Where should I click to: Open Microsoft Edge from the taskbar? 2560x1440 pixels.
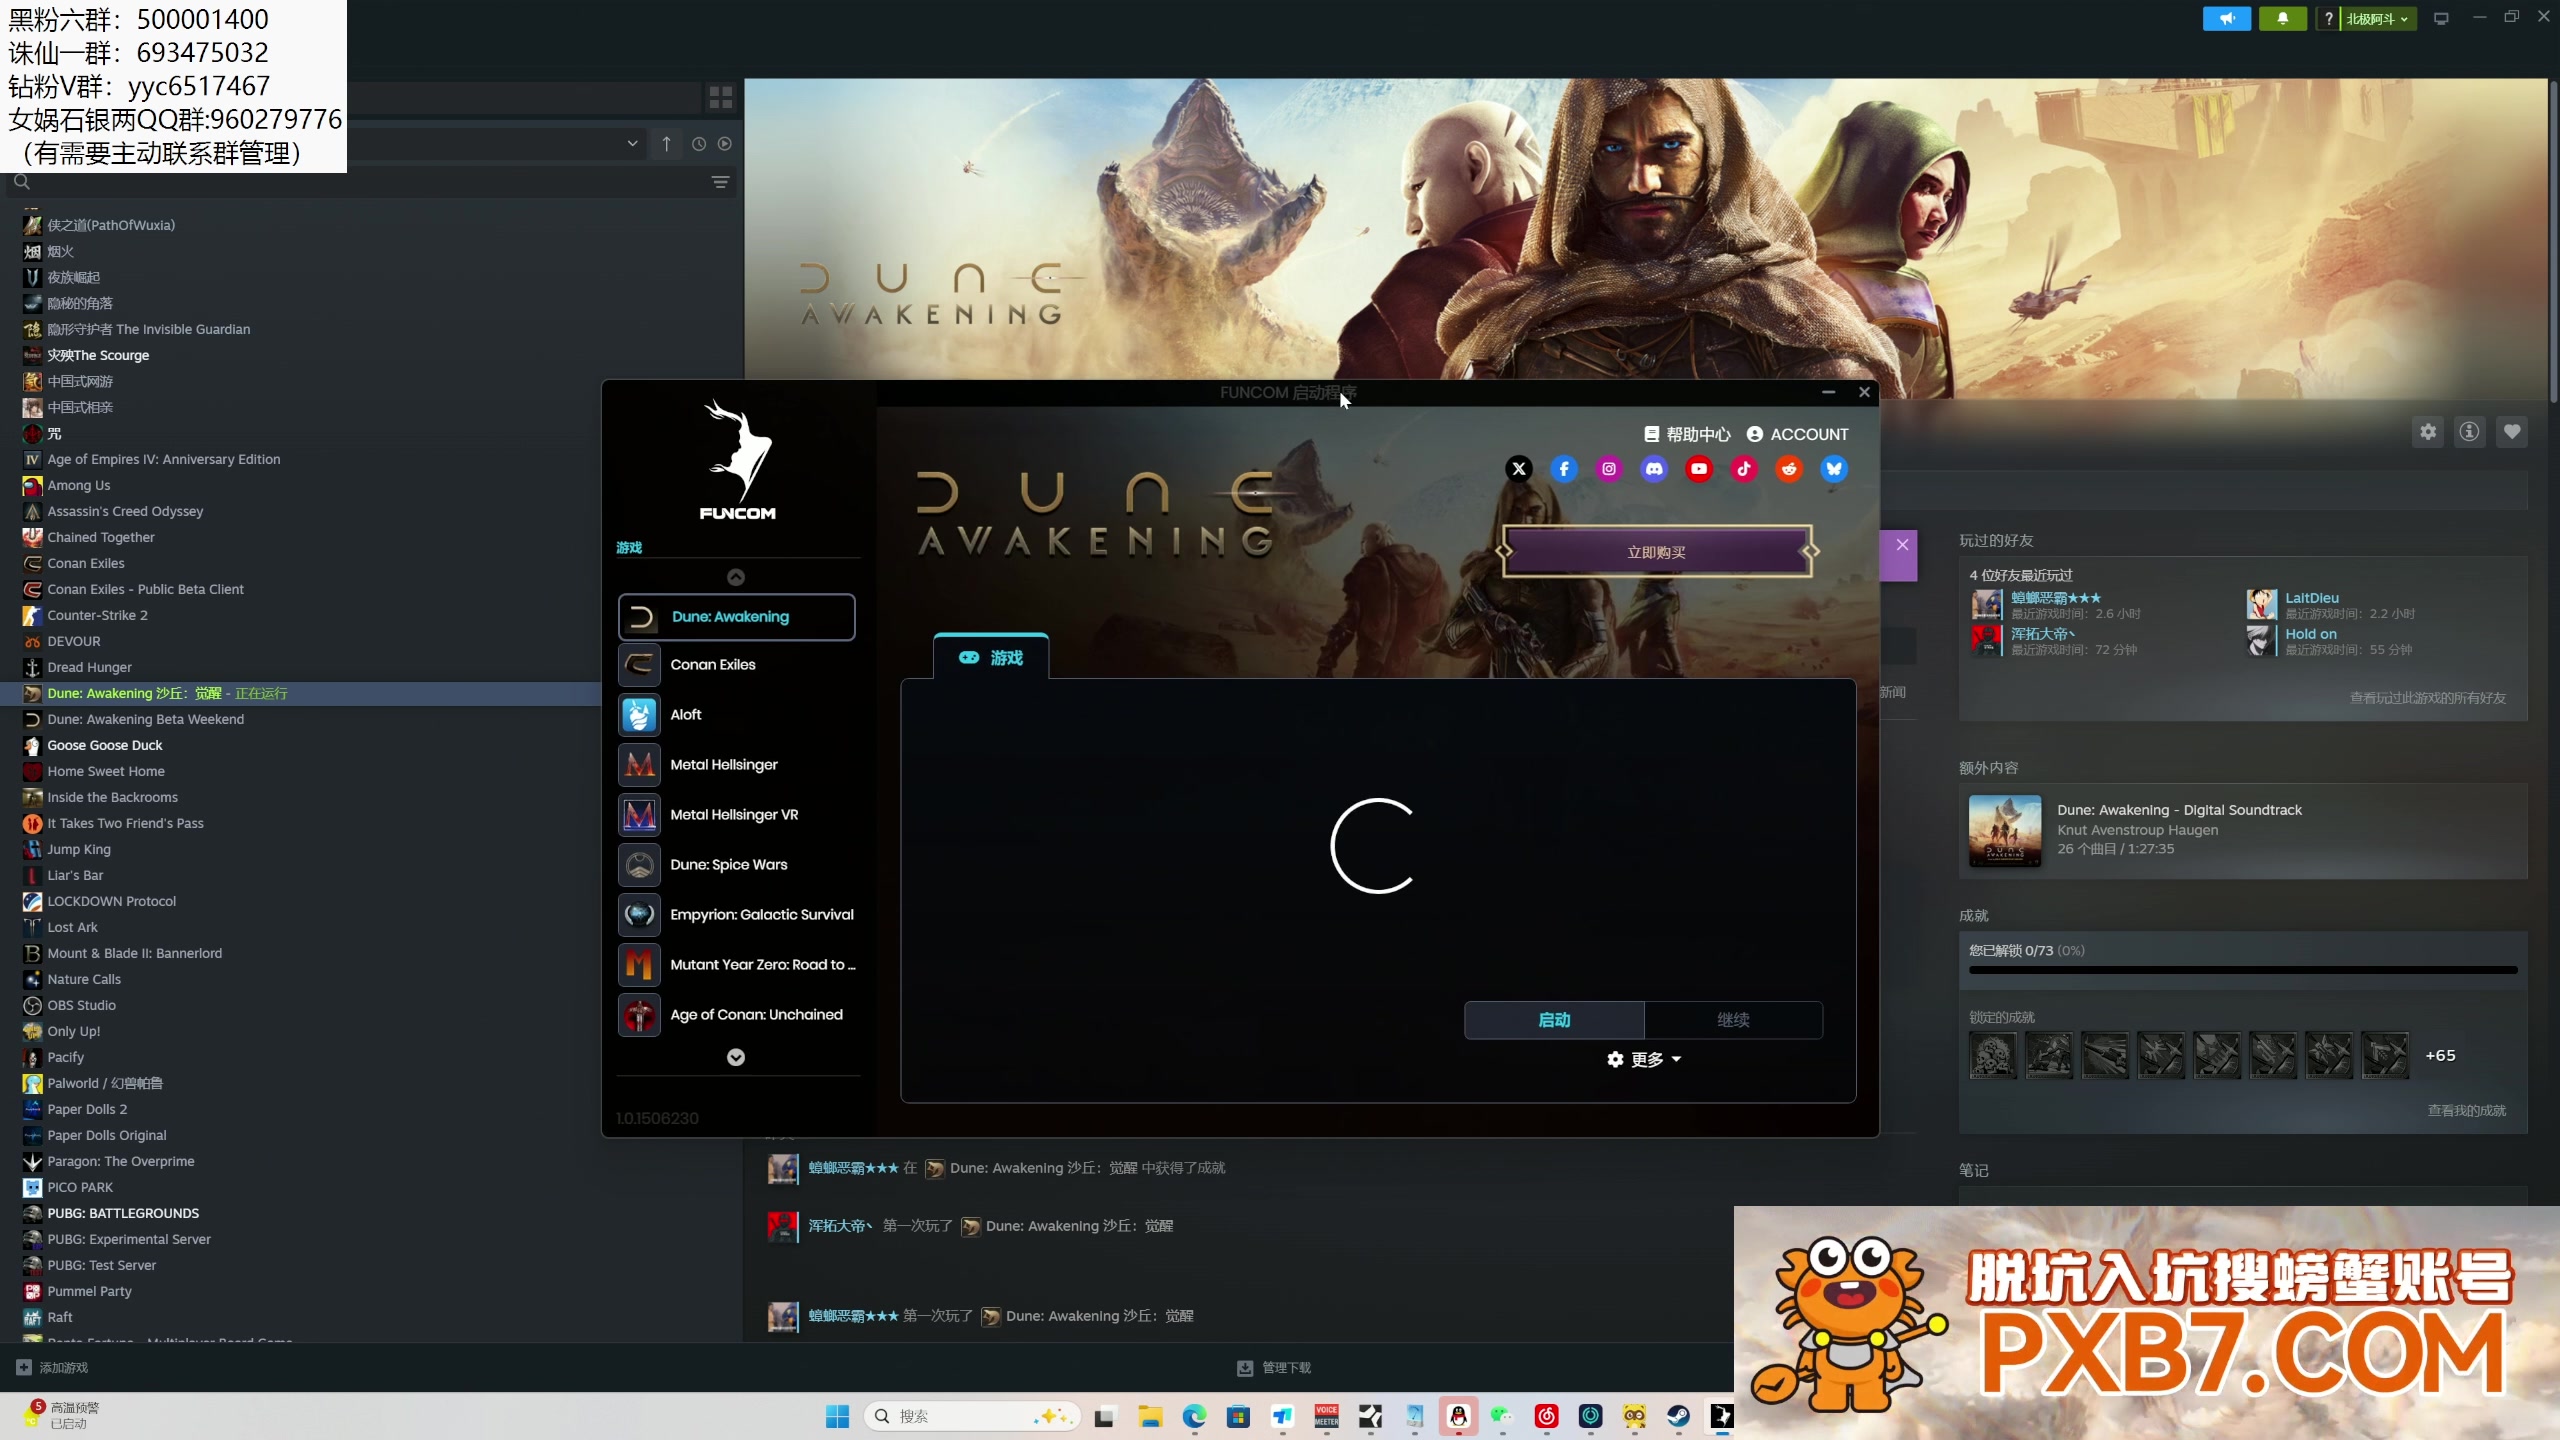(1195, 1416)
